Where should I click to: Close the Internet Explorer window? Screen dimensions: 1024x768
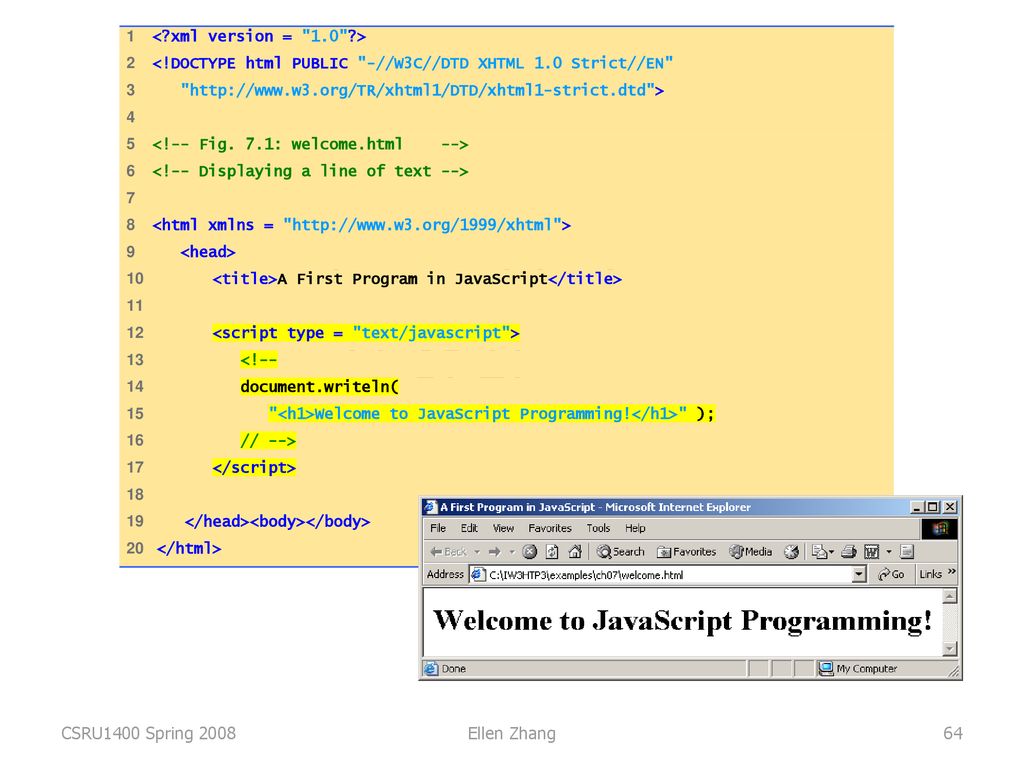pos(950,507)
